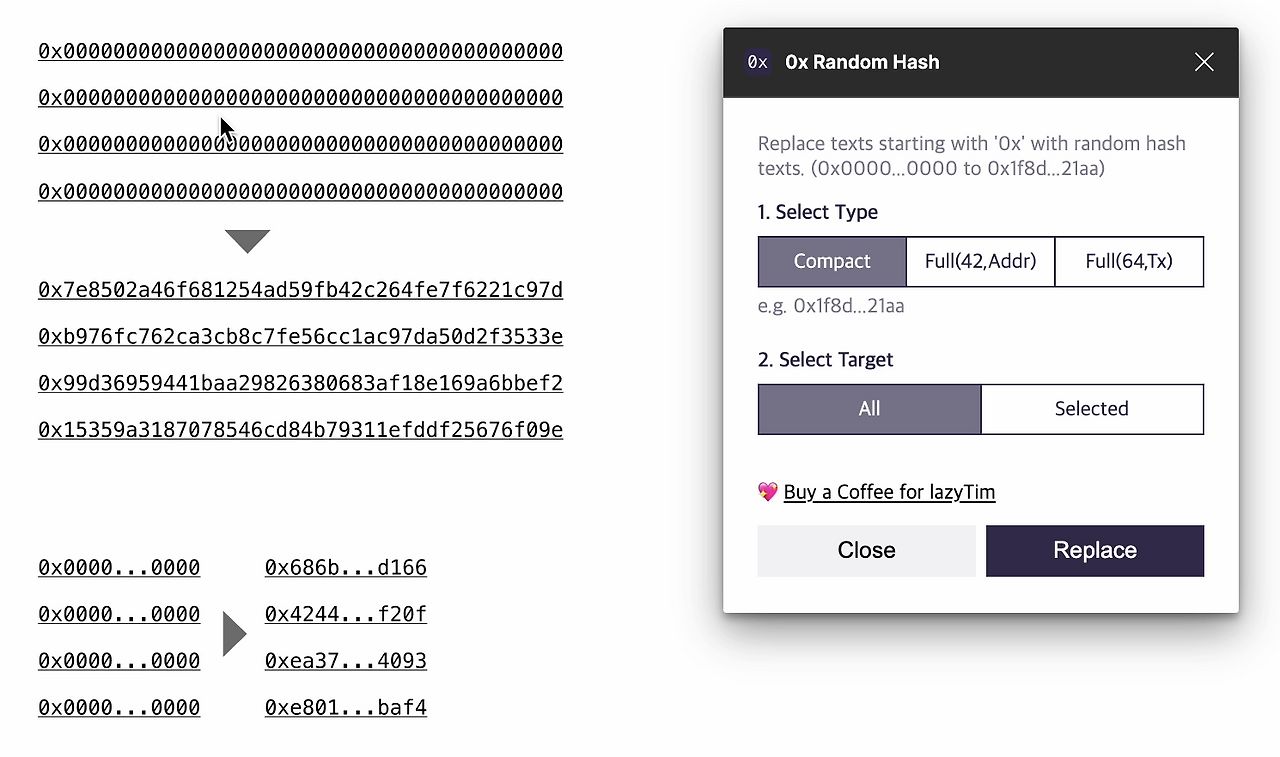1280x757 pixels.
Task: Select the hash starting with 0xb976fc76
Action: click(x=300, y=337)
